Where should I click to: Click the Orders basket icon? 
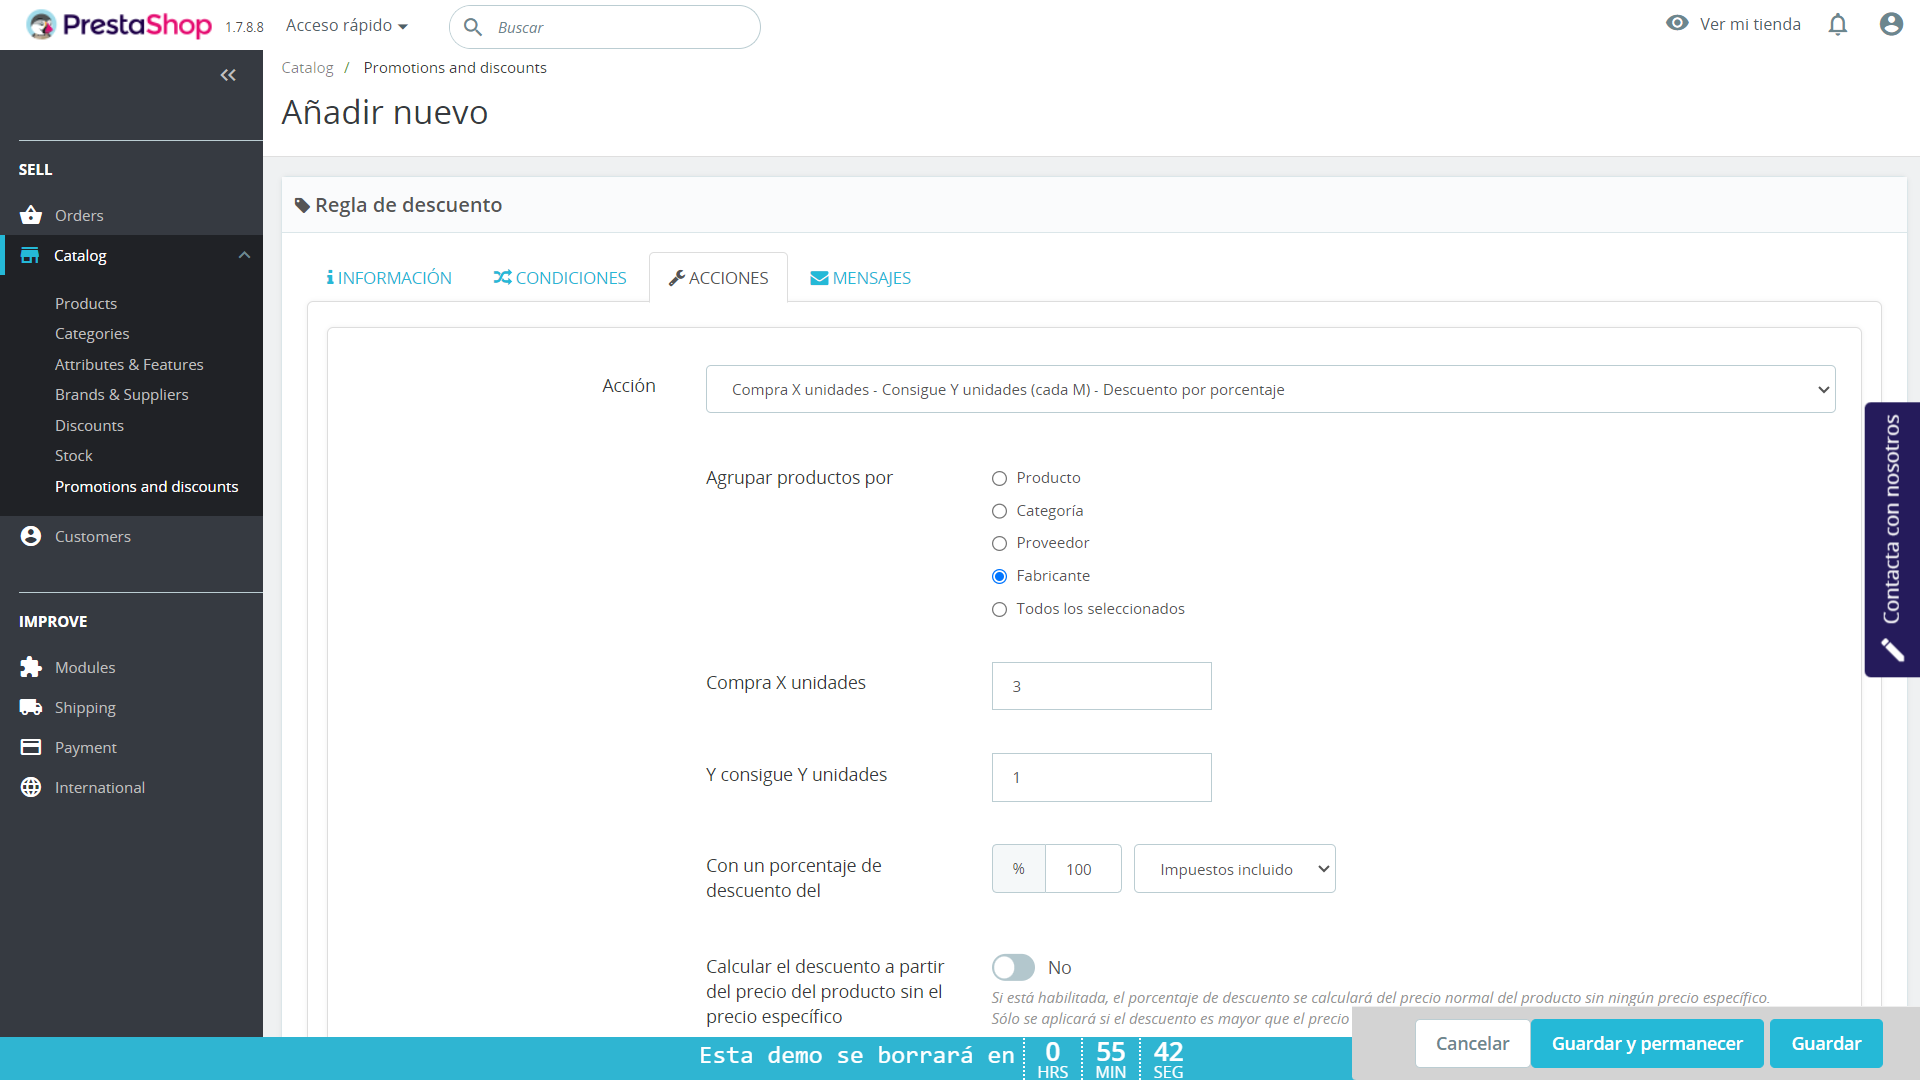(31, 215)
